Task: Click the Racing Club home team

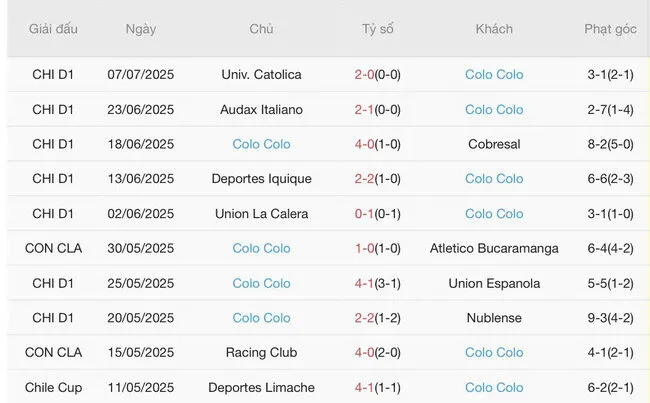Action: 261,352
